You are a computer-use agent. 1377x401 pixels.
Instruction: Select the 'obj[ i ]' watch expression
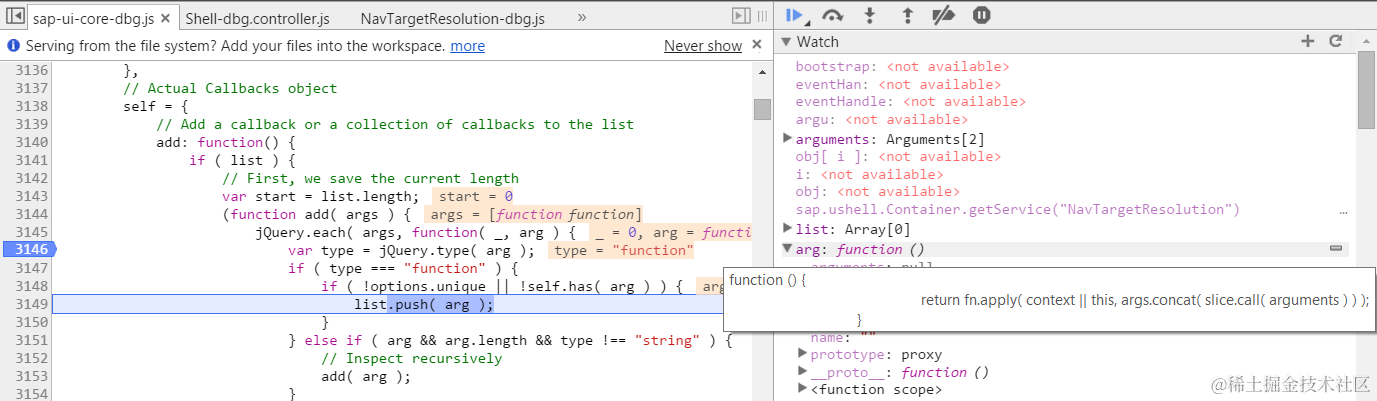pos(897,156)
